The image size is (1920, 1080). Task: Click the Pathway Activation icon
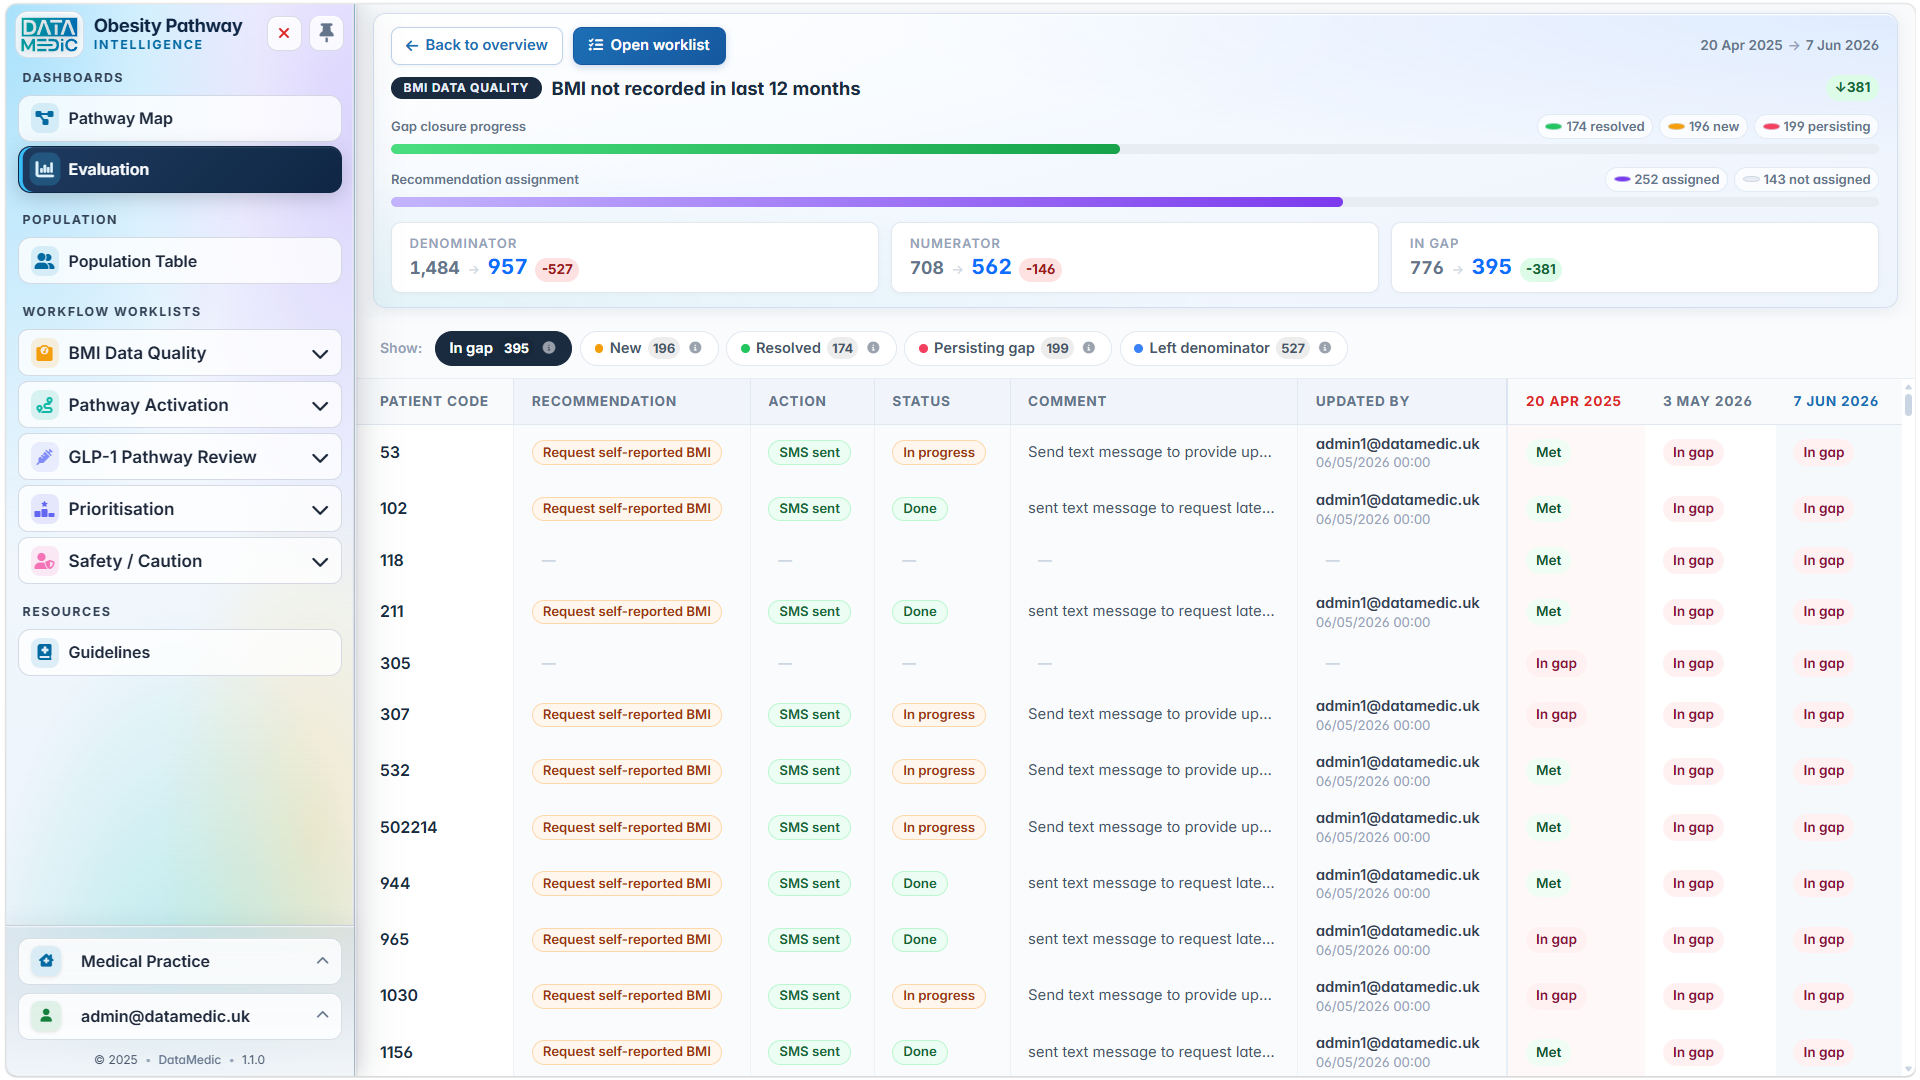(44, 405)
